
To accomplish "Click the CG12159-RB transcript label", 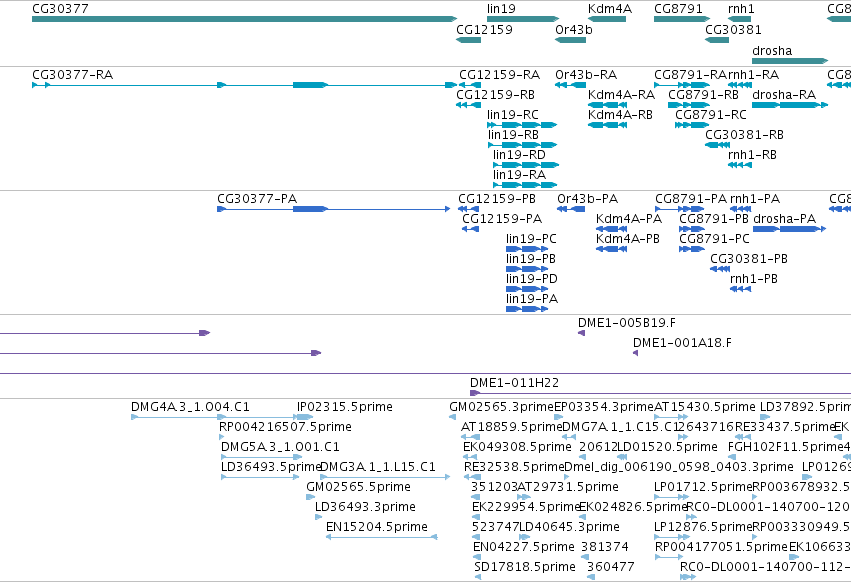I will tap(496, 94).
